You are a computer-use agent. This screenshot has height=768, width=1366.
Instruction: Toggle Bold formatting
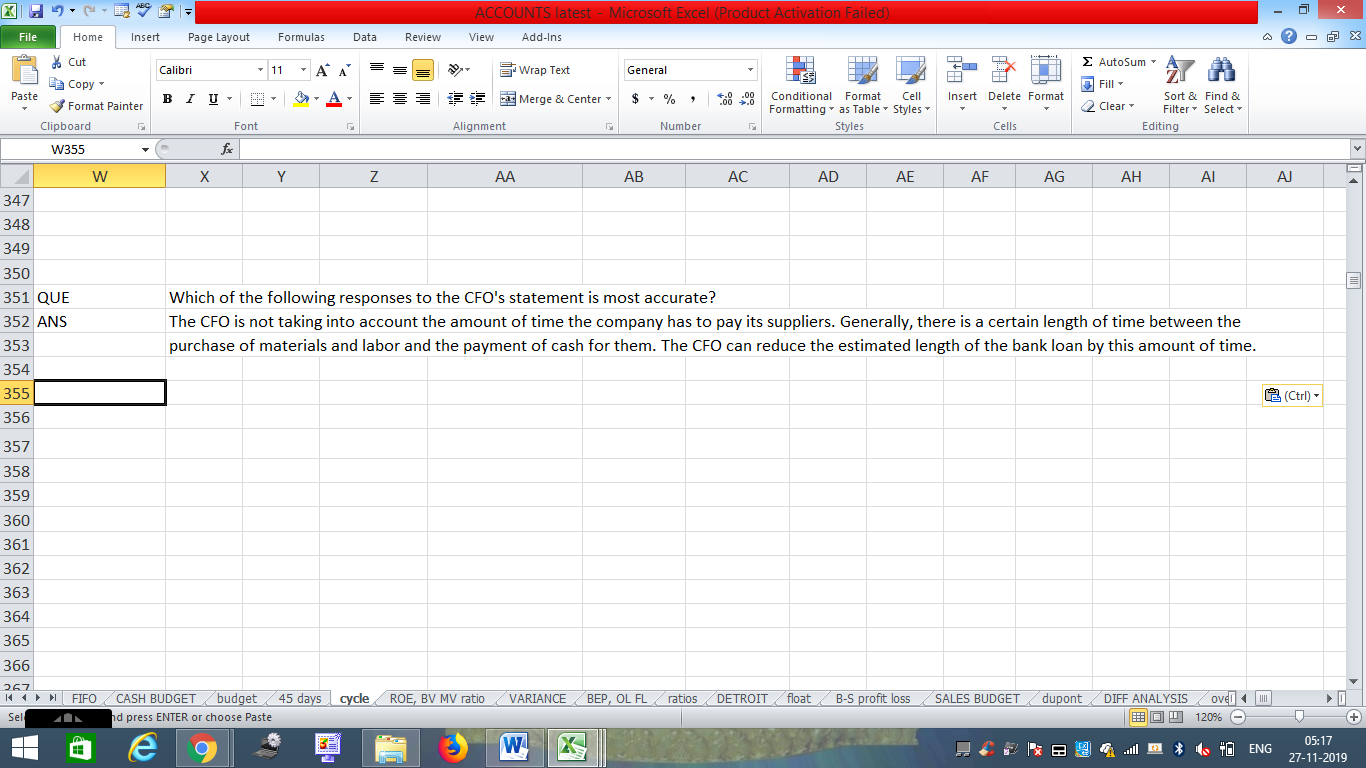[167, 99]
